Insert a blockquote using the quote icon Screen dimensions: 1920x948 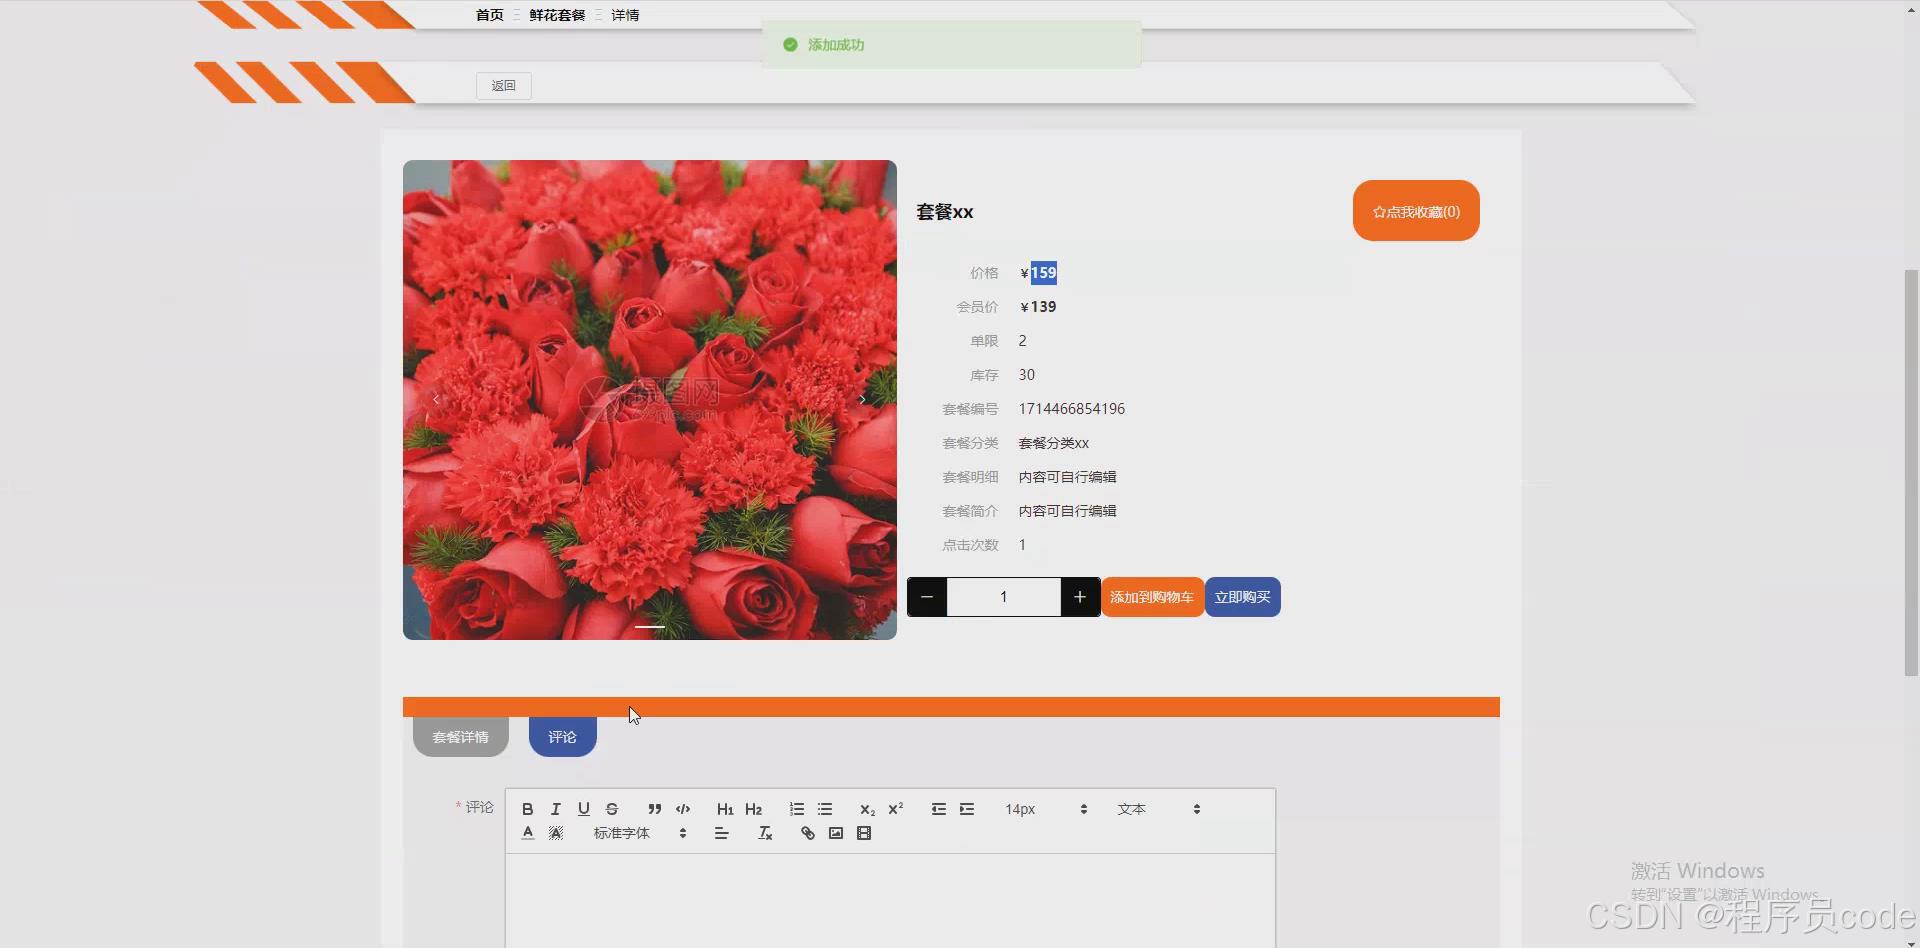[655, 809]
